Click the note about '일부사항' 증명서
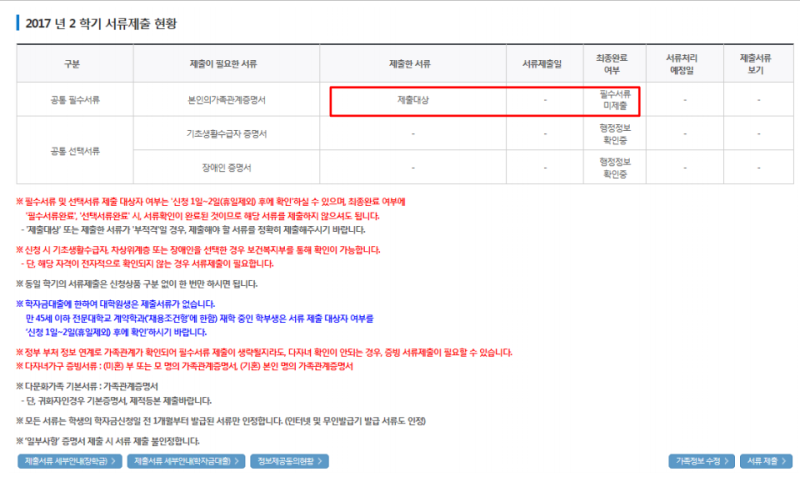The image size is (800, 482). click(x=108, y=441)
